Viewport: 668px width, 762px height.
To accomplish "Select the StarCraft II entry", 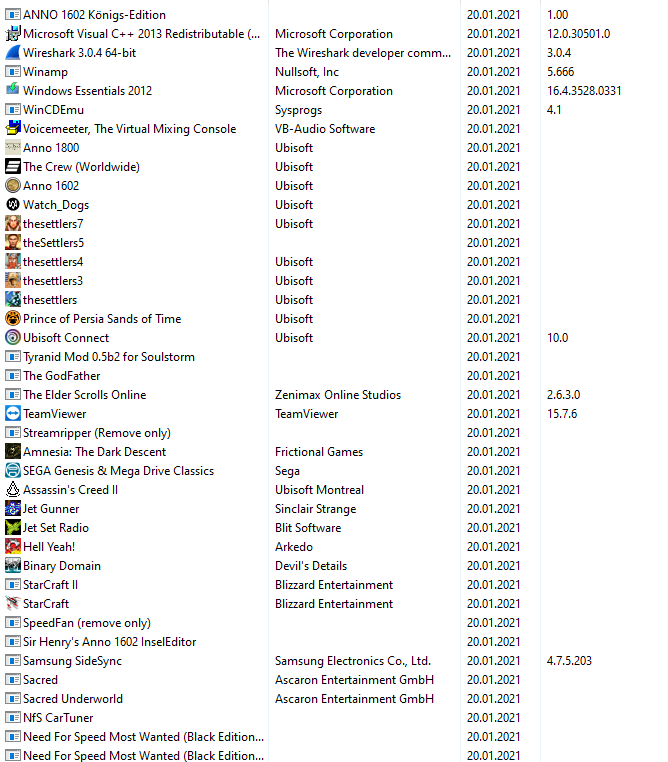I will coord(51,584).
